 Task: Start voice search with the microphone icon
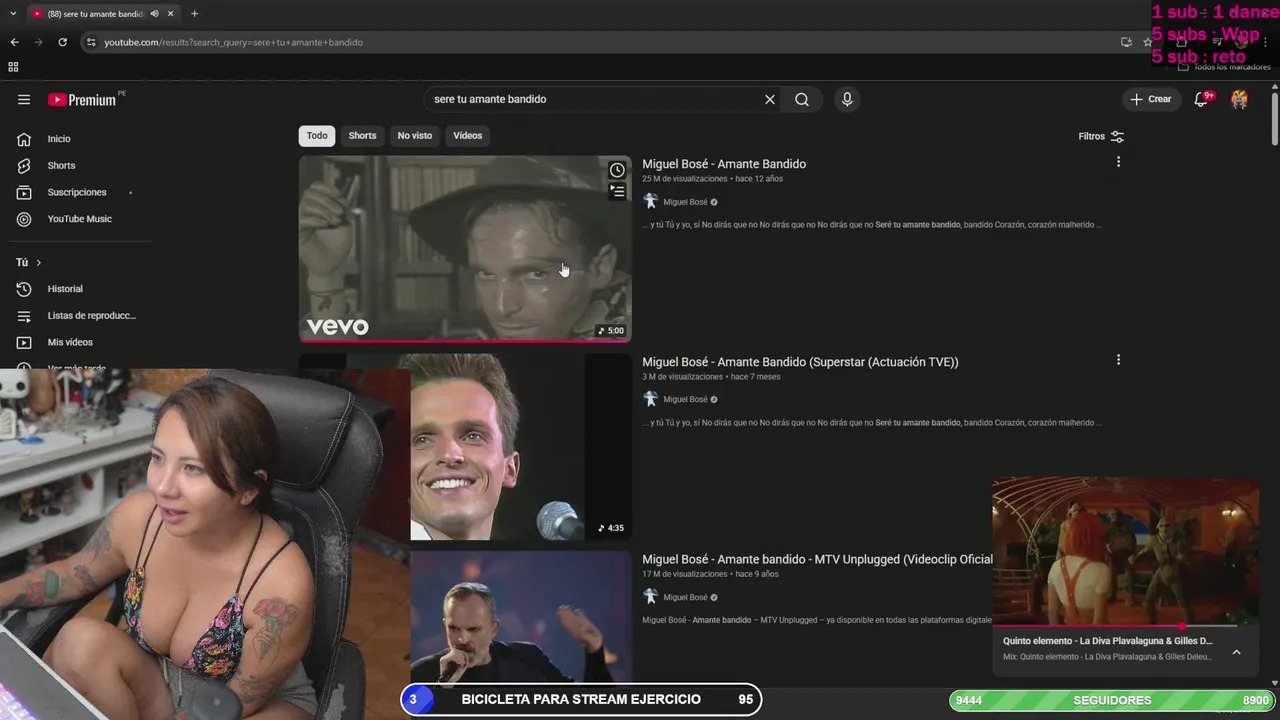[x=847, y=99]
